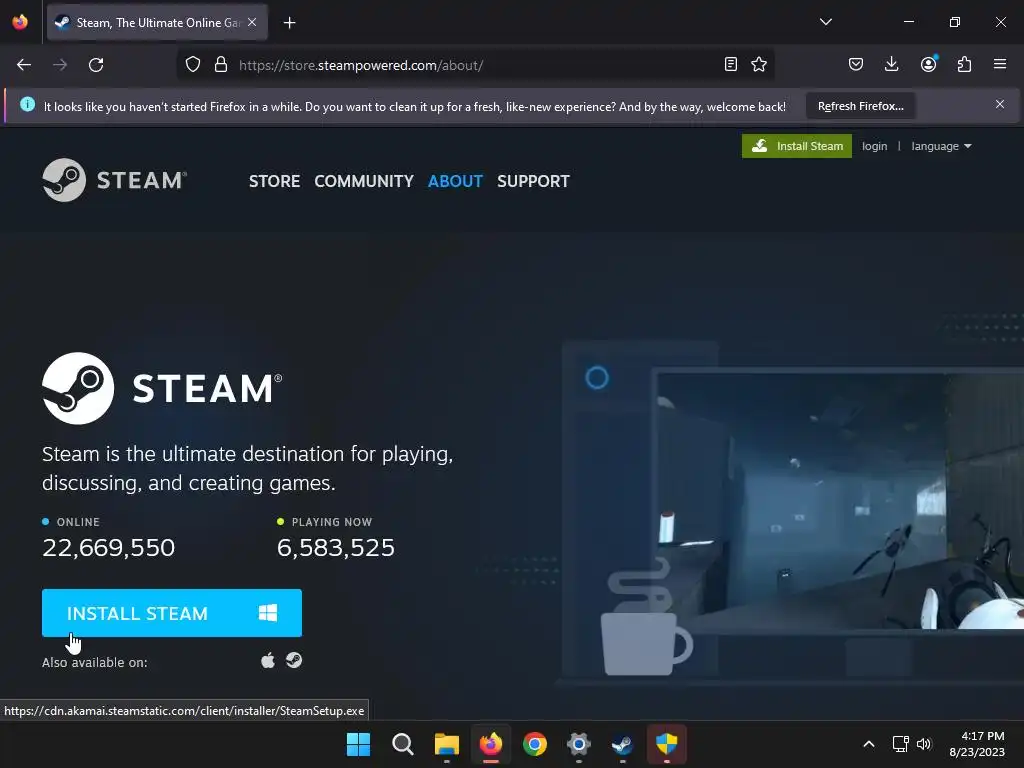Click the login link

coord(874,146)
